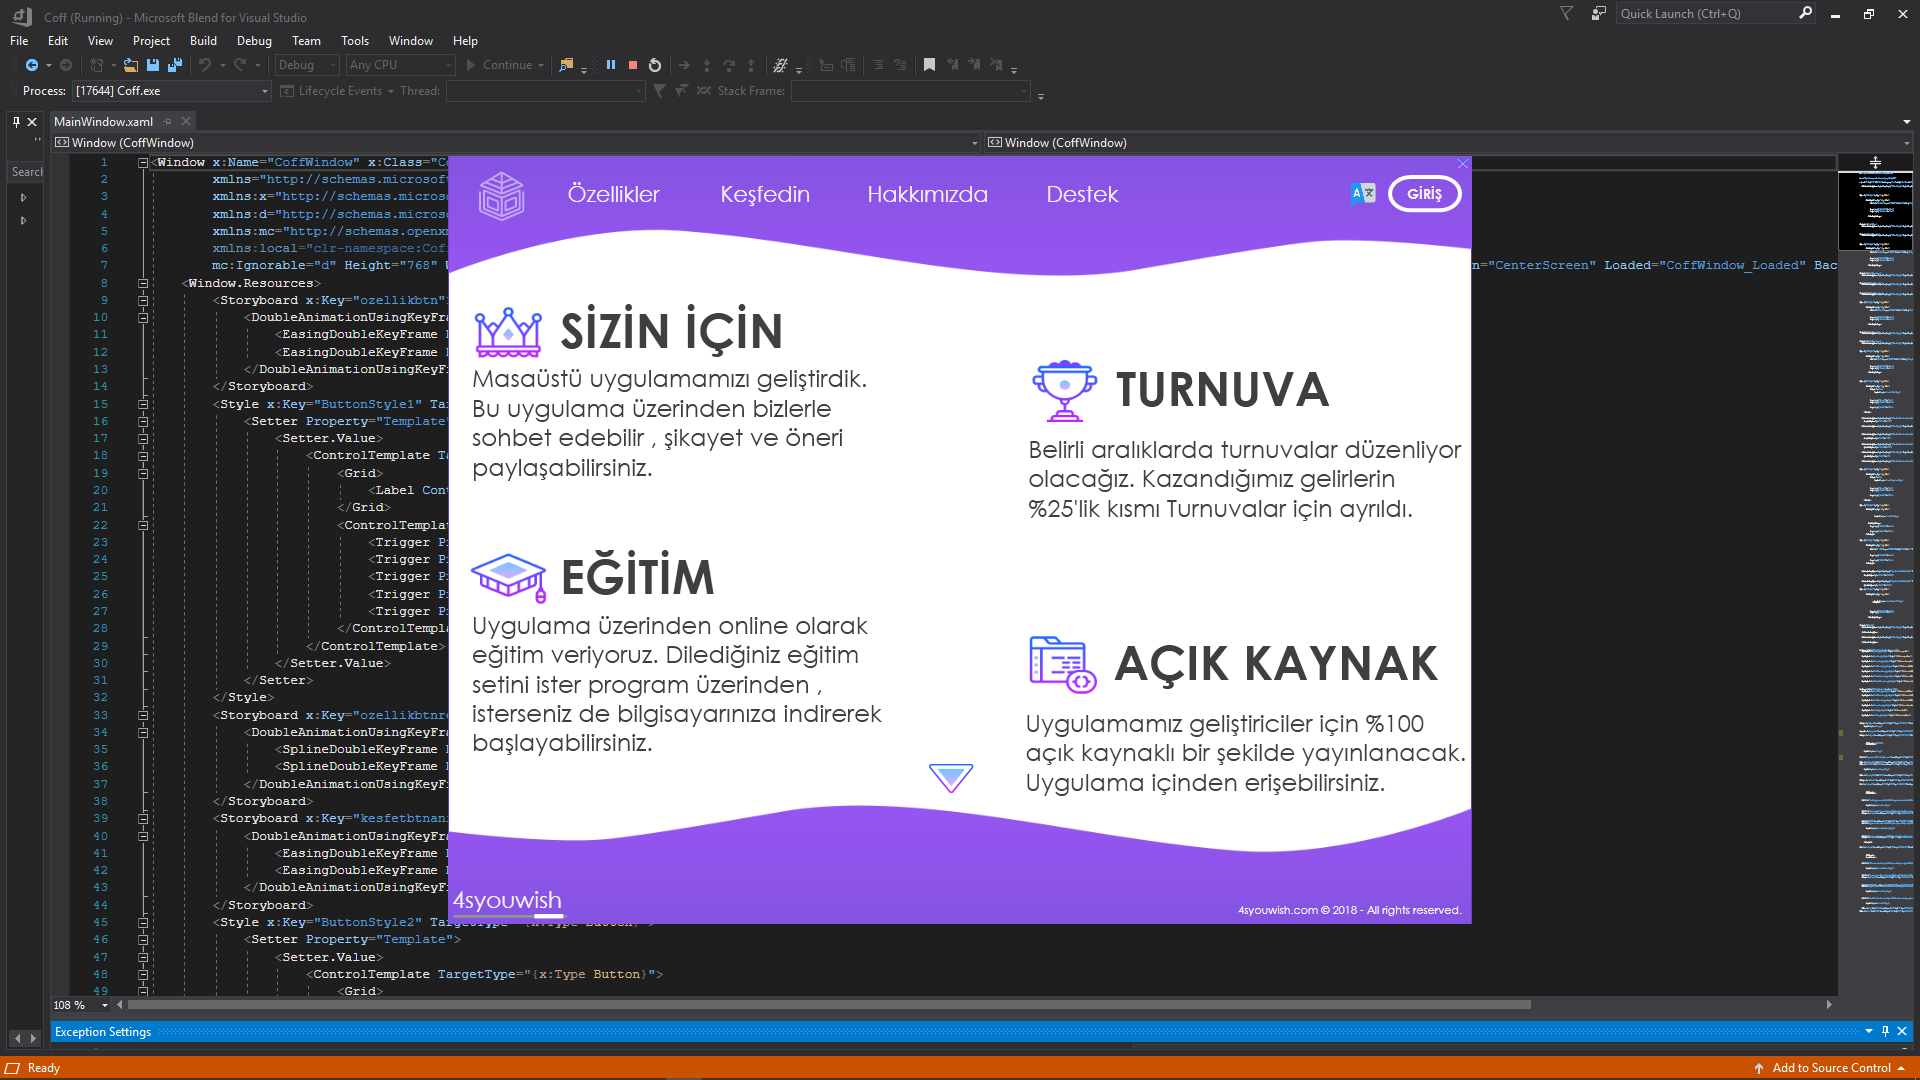Click the feedback icon beside Quick Launch
The image size is (1920, 1080).
point(1599,14)
